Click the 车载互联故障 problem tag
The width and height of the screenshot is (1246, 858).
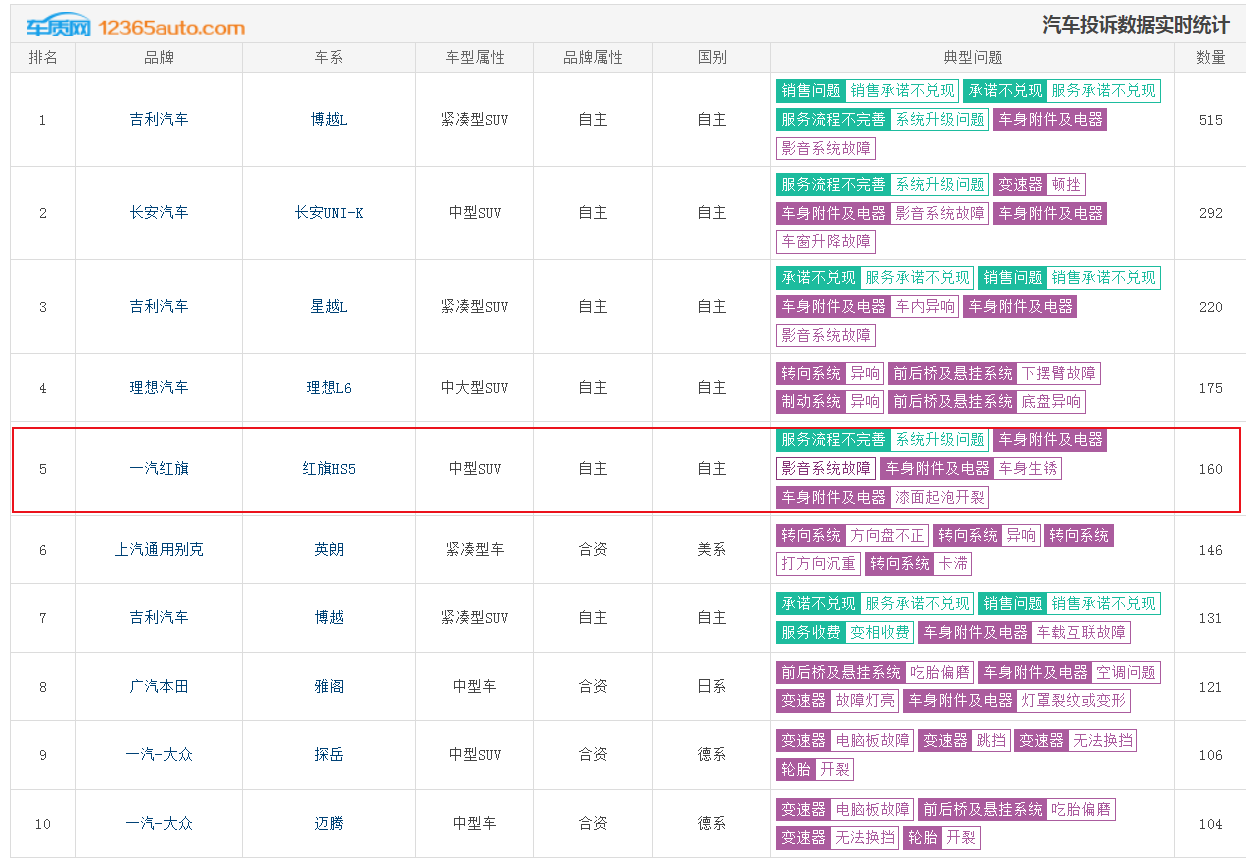(x=1081, y=632)
